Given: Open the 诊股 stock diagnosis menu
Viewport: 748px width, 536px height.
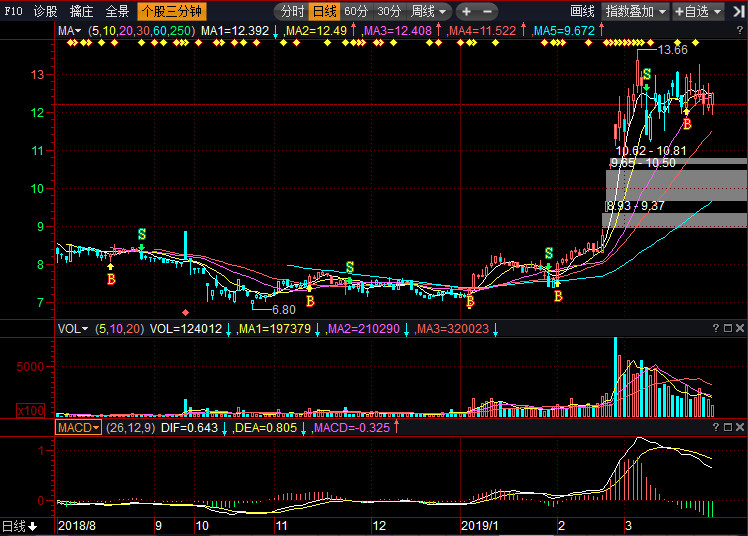Looking at the screenshot, I should click(46, 11).
